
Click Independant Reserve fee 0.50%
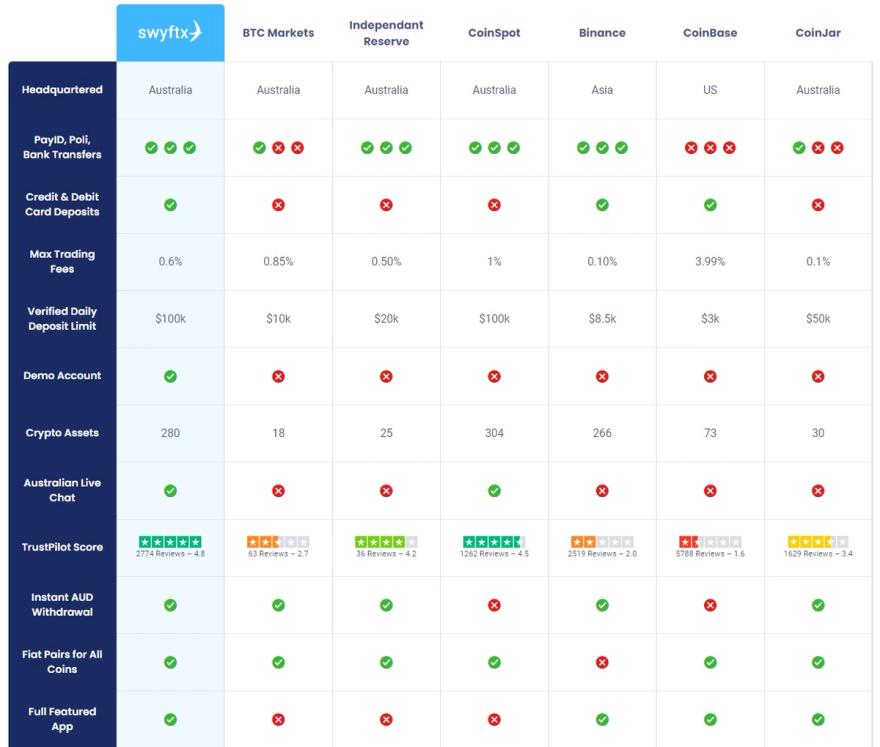point(386,262)
